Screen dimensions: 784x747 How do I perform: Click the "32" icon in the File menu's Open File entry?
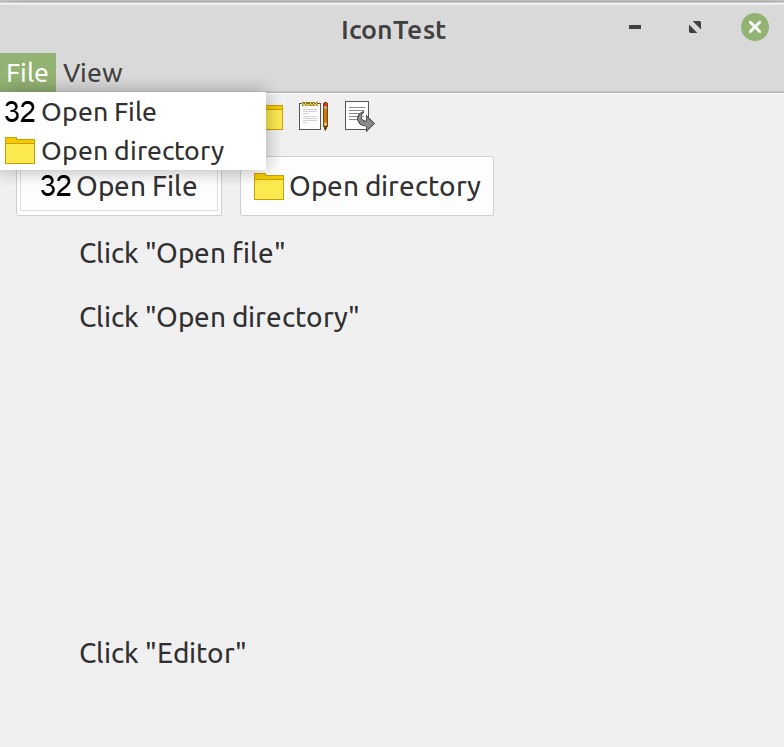point(20,112)
